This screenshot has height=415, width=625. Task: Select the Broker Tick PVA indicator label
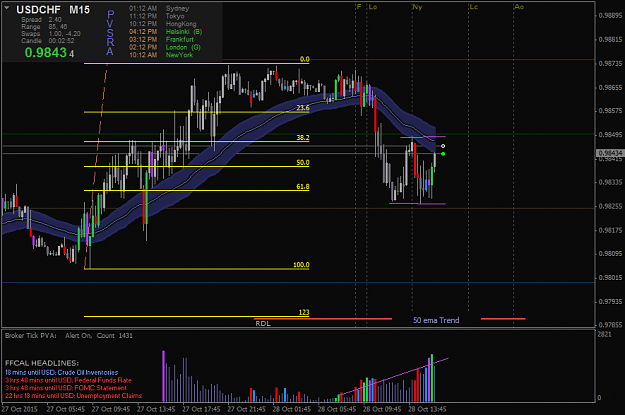pyautogui.click(x=69, y=336)
